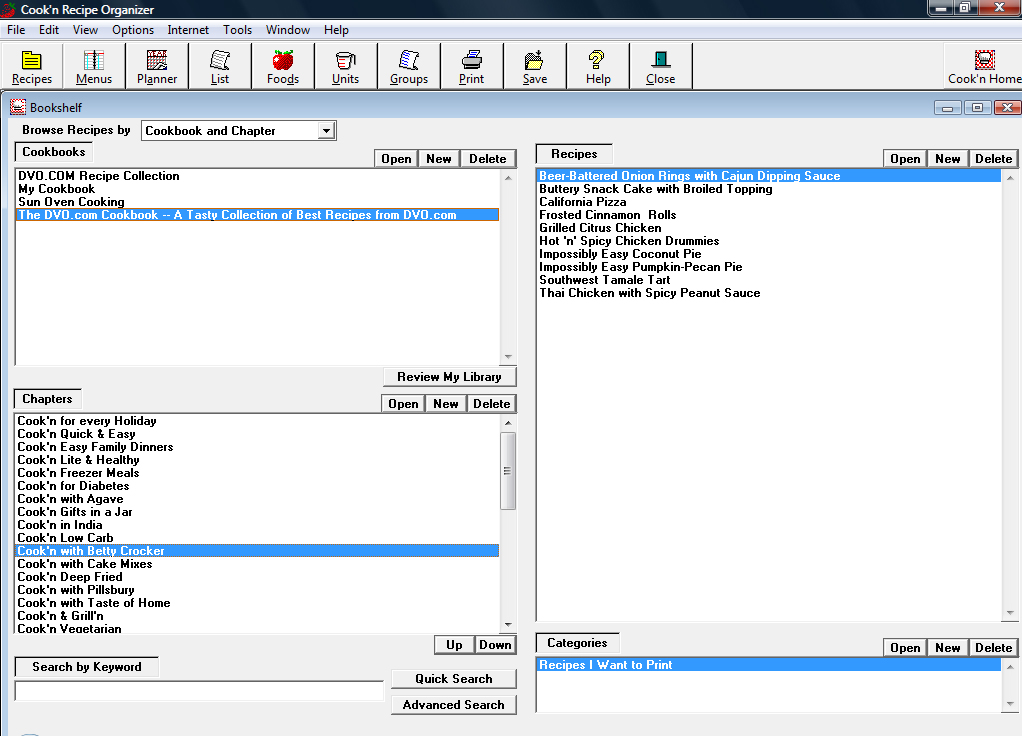Viewport: 1022px width, 736px height.
Task: Click the Chapters list scrollbar thumb
Action: [x=508, y=471]
